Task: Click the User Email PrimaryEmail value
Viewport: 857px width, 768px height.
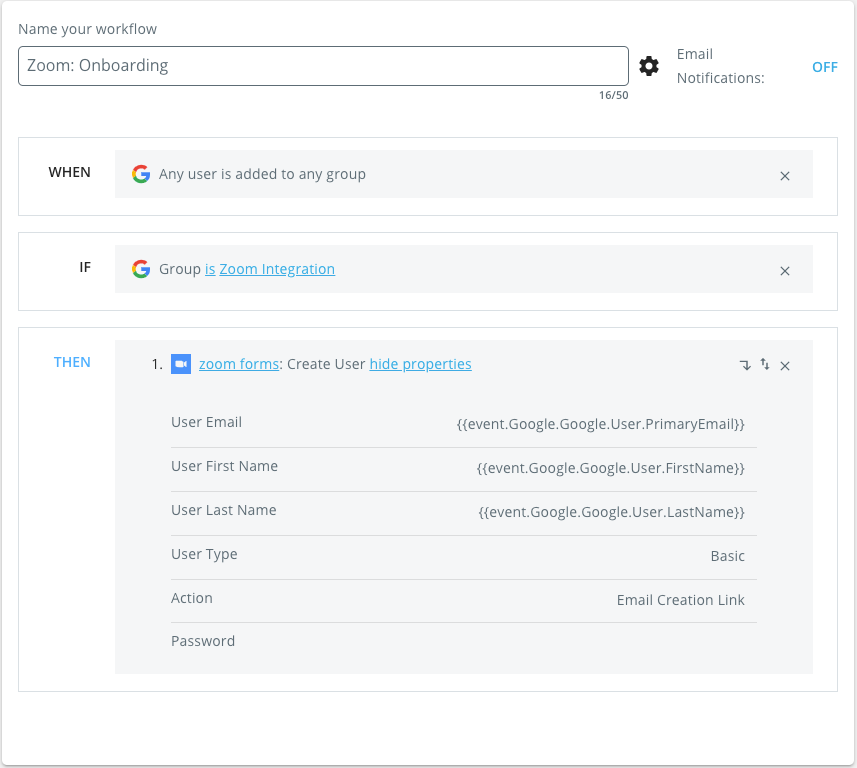Action: click(x=601, y=424)
